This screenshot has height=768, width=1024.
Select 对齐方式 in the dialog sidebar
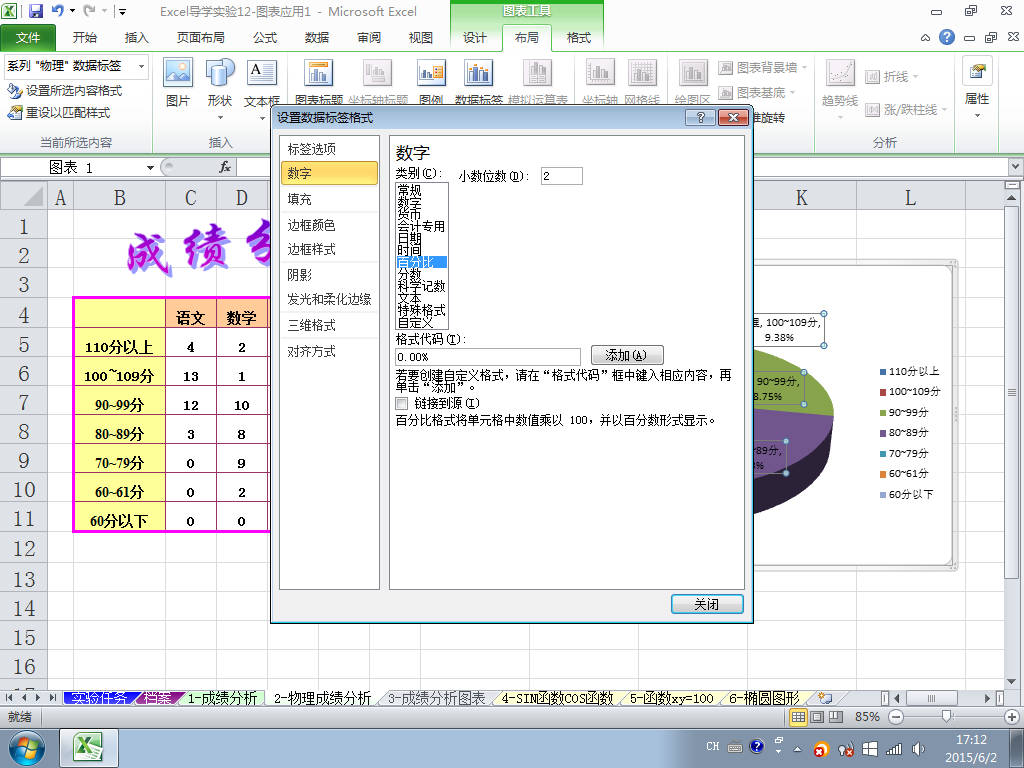click(328, 351)
